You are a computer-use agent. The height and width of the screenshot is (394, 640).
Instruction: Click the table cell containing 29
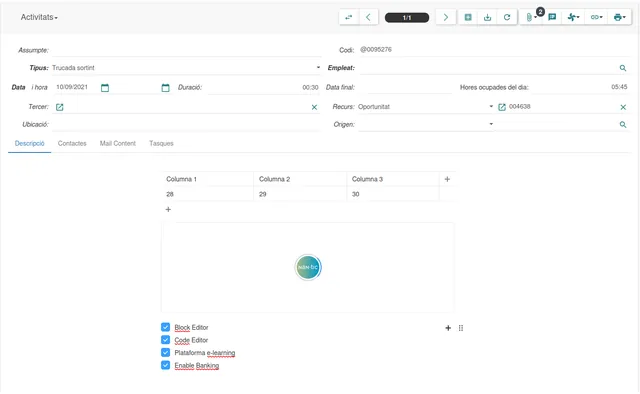point(300,194)
